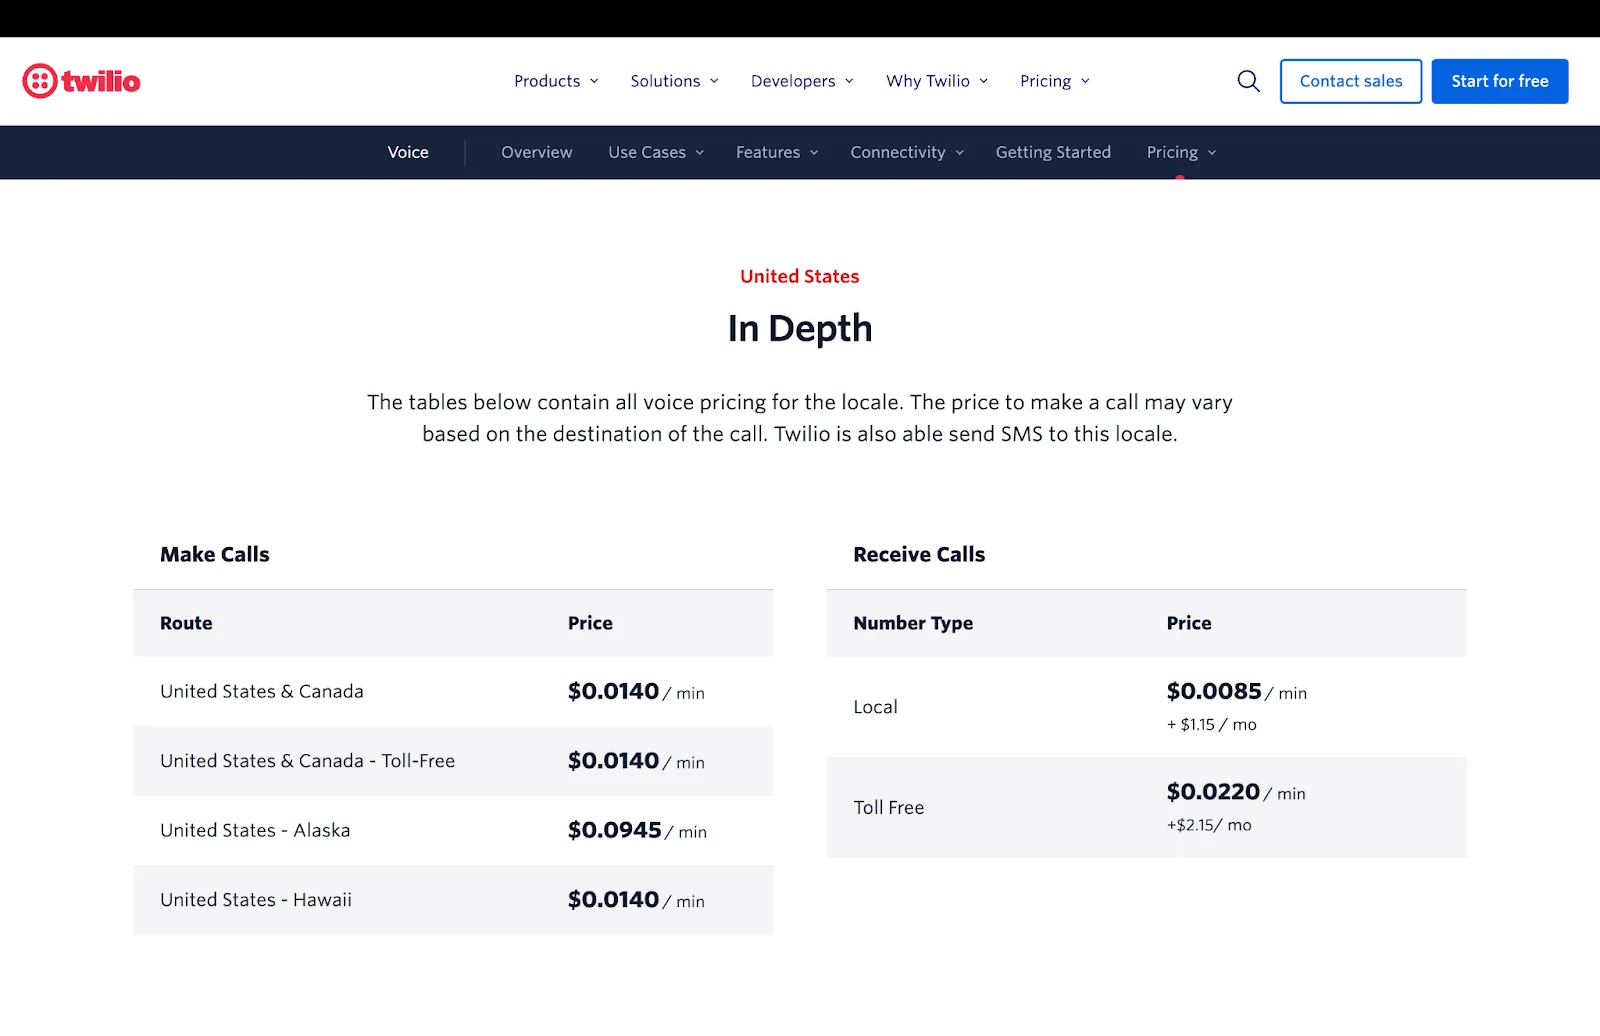The width and height of the screenshot is (1600, 1036).
Task: Click the +$2.15/ mo fee
Action: pyautogui.click(x=1209, y=825)
